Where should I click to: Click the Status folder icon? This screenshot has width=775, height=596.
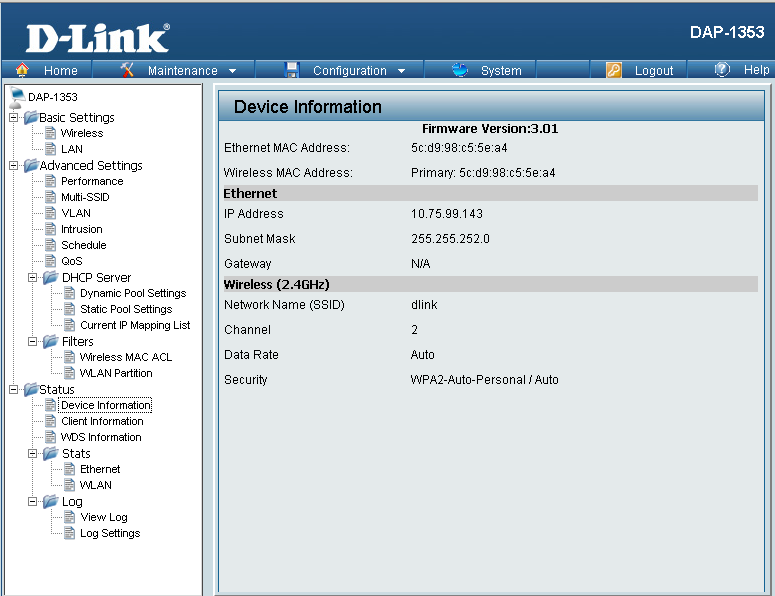coord(31,389)
